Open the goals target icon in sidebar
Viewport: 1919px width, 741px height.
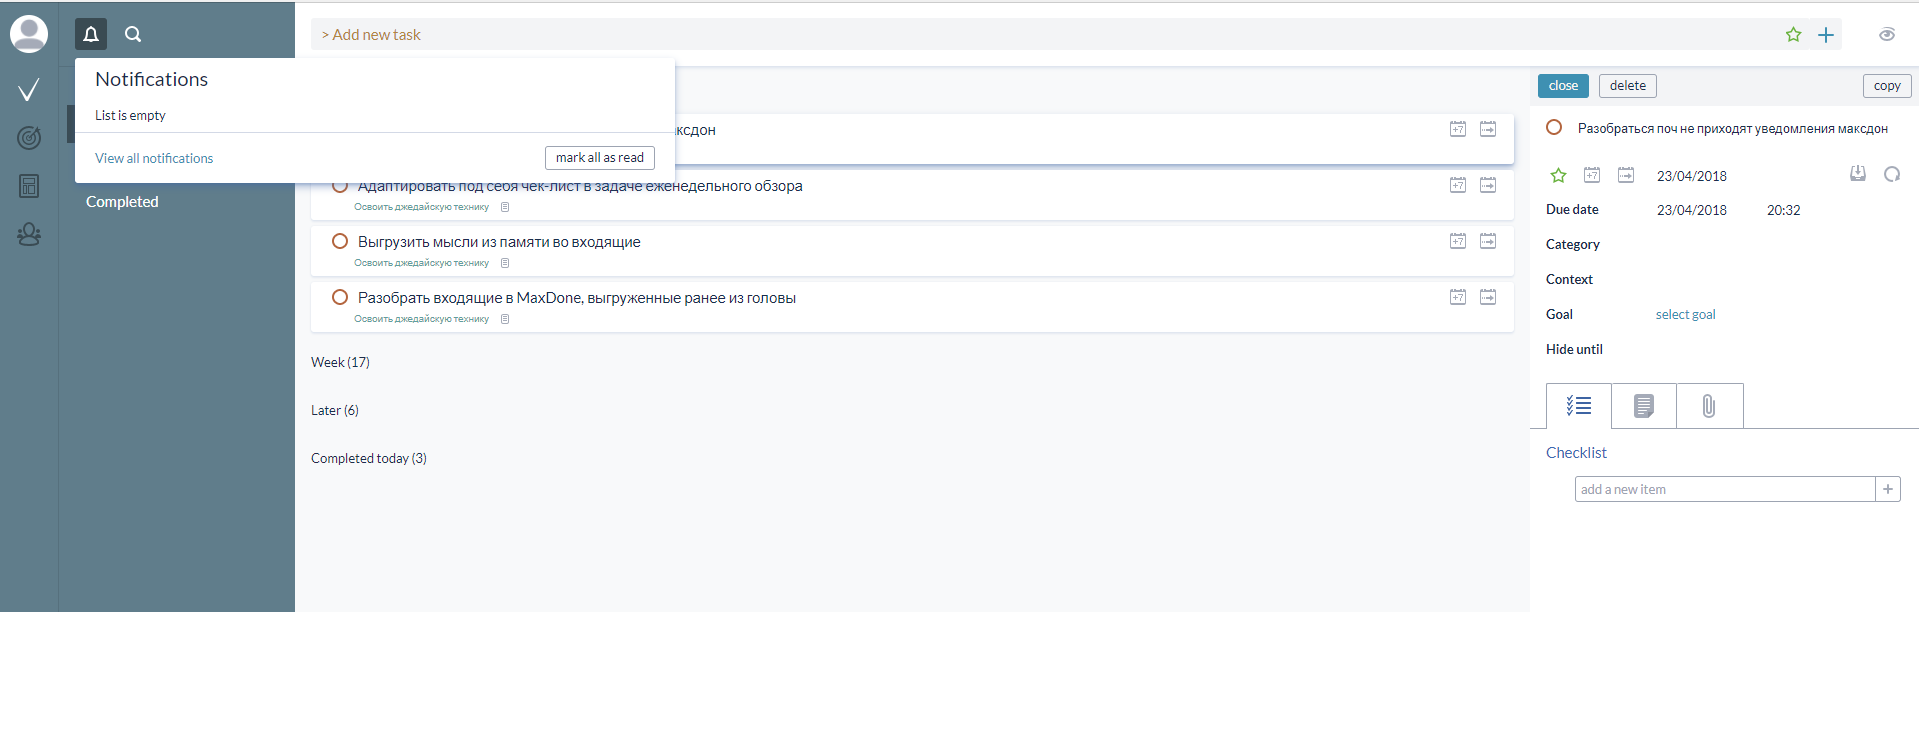tap(29, 138)
